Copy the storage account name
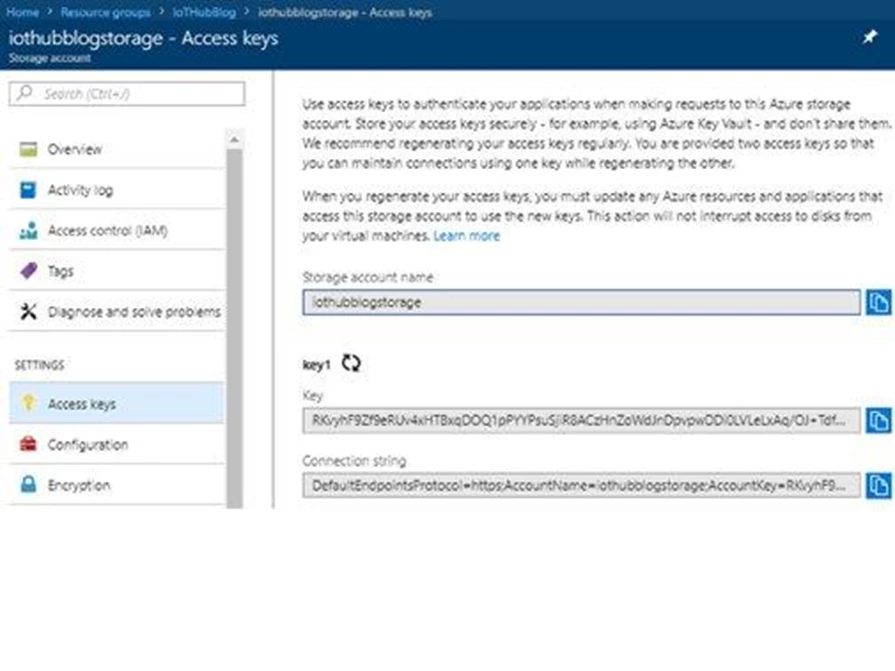Viewport: 895px width, 671px height. click(x=878, y=302)
